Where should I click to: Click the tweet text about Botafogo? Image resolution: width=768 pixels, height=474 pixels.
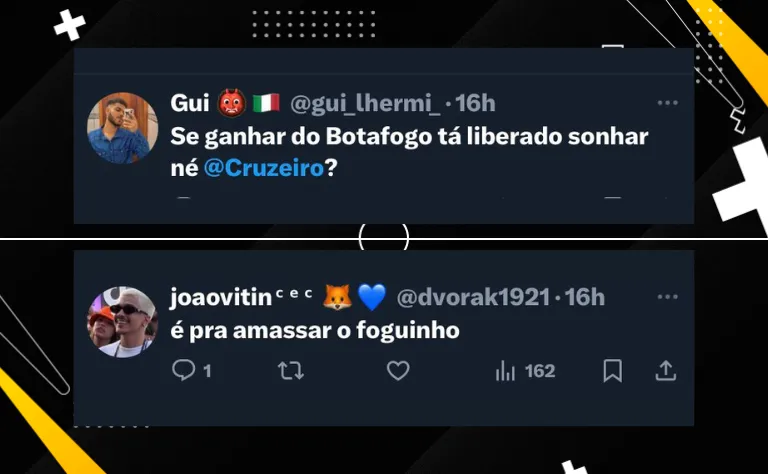(x=409, y=152)
